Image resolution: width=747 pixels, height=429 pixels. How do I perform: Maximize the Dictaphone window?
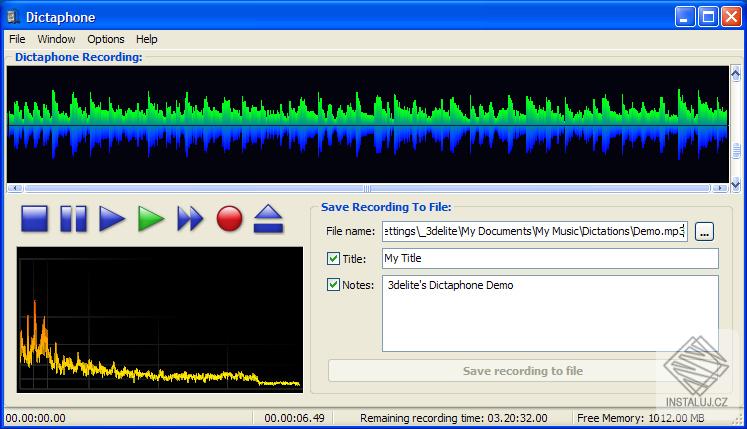pos(708,17)
